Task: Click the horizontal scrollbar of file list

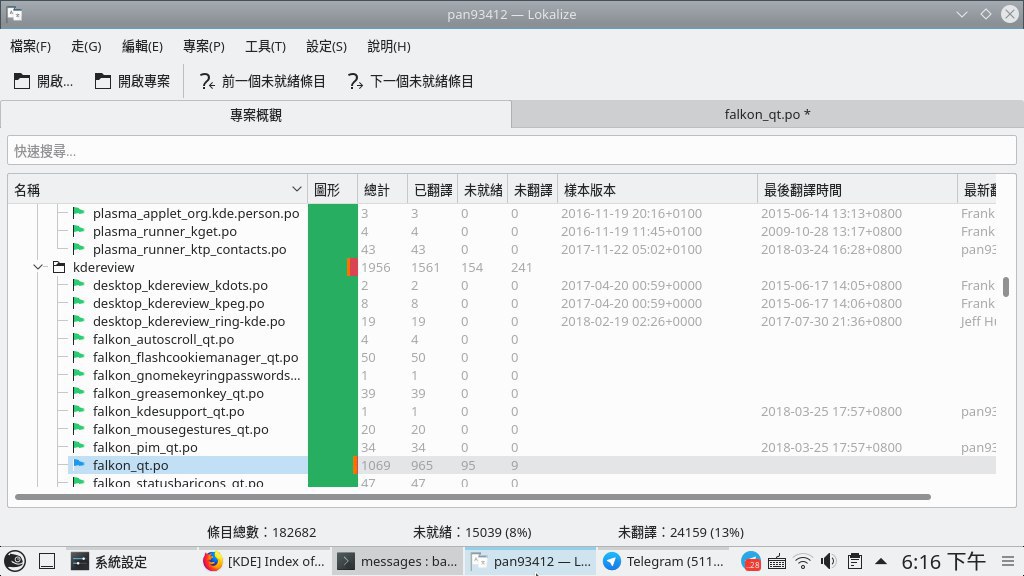Action: click(473, 497)
